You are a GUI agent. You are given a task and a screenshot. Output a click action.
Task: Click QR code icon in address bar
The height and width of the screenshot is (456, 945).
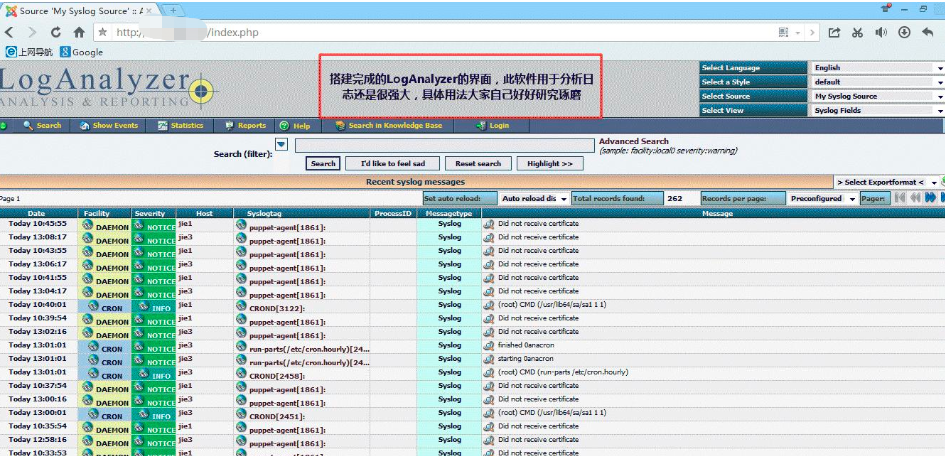click(783, 33)
